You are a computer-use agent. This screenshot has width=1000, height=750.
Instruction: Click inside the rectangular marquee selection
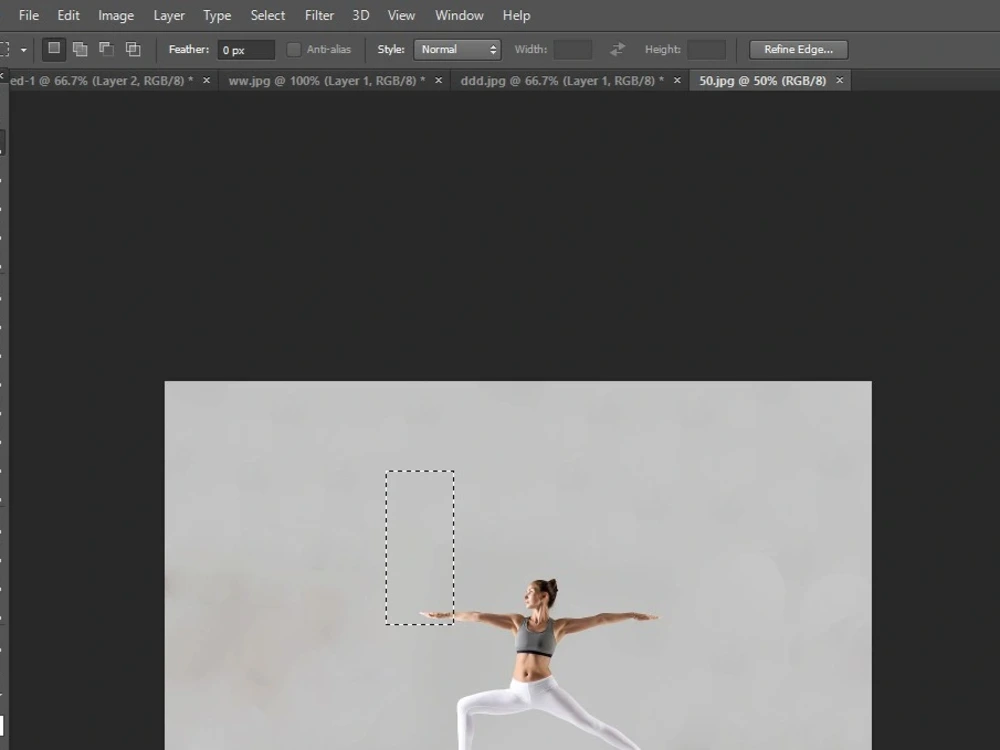(420, 547)
